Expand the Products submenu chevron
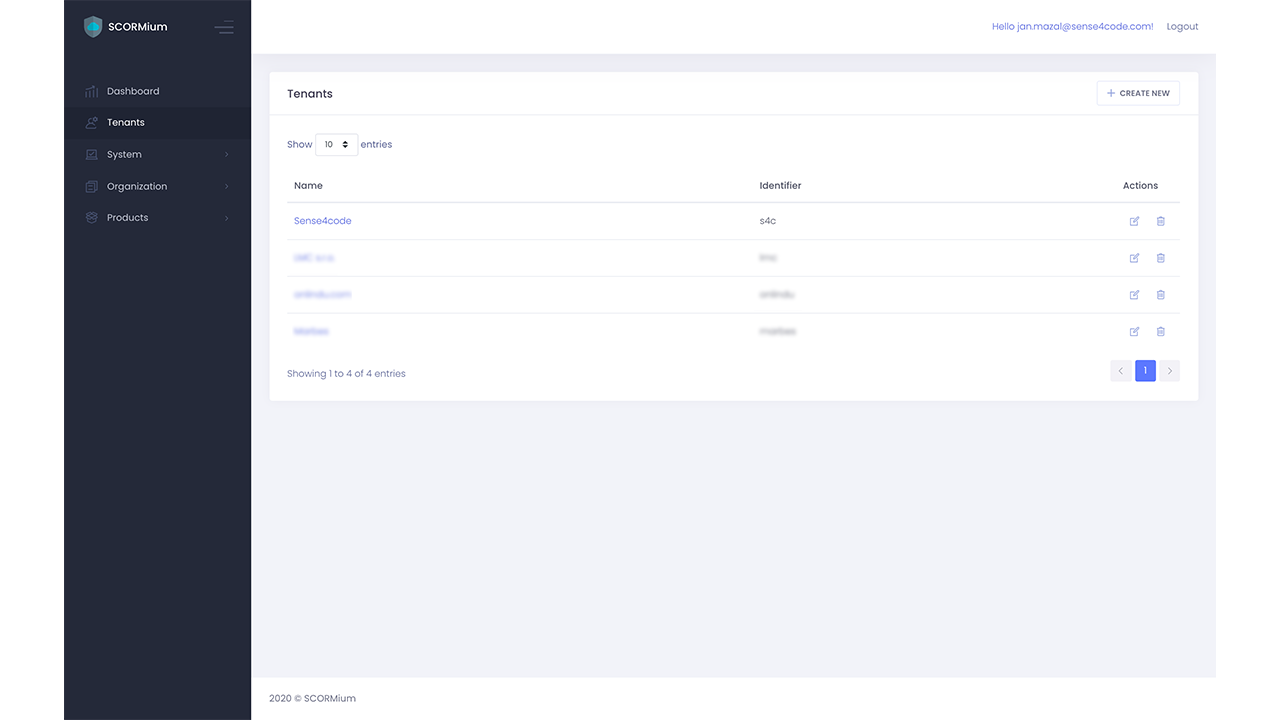 [227, 218]
